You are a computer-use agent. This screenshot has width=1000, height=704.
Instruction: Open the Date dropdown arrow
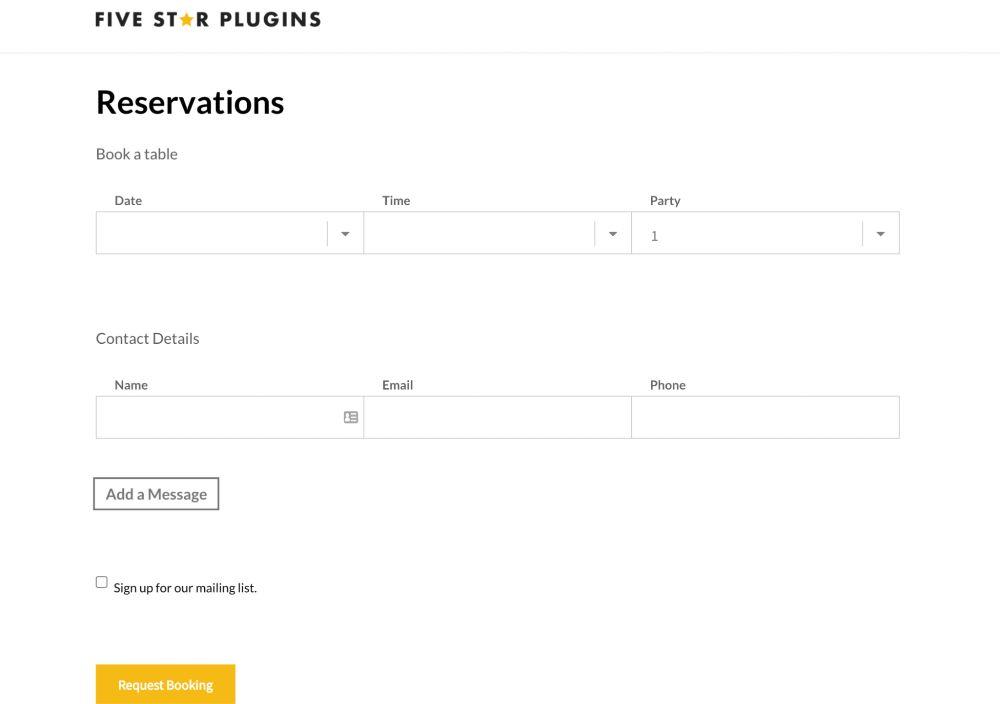(345, 234)
